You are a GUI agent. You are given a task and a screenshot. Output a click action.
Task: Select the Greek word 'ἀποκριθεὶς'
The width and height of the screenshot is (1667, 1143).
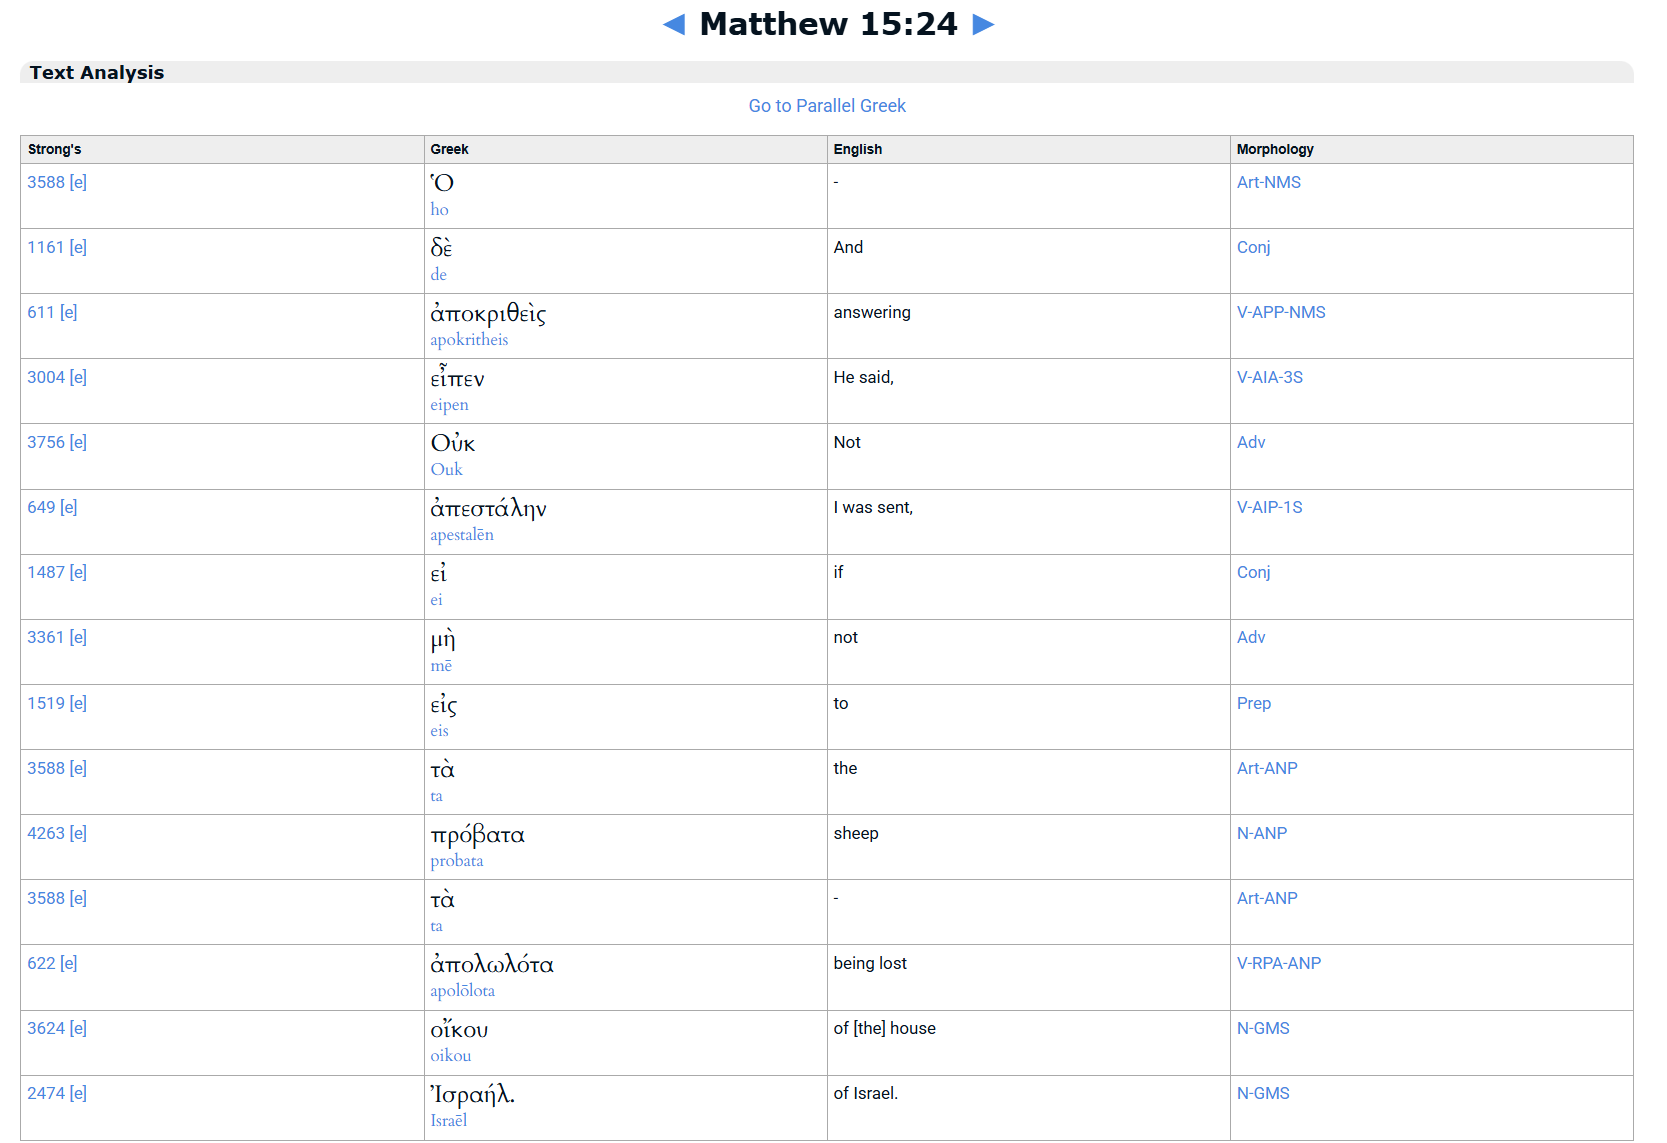click(488, 313)
